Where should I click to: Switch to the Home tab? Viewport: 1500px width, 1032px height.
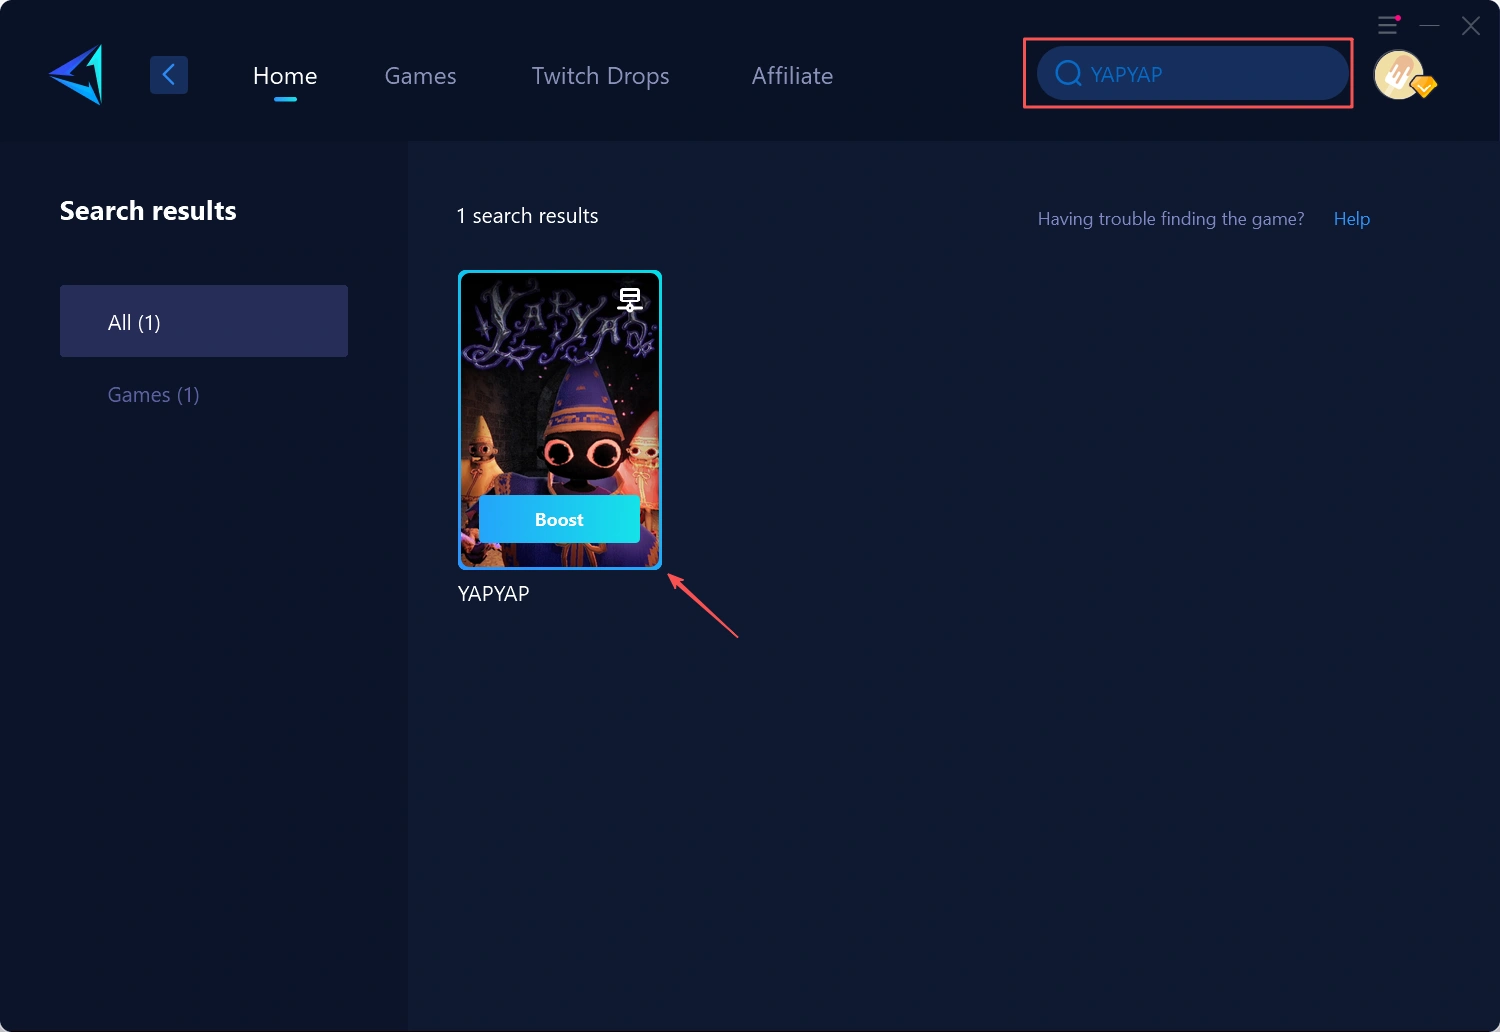click(285, 76)
